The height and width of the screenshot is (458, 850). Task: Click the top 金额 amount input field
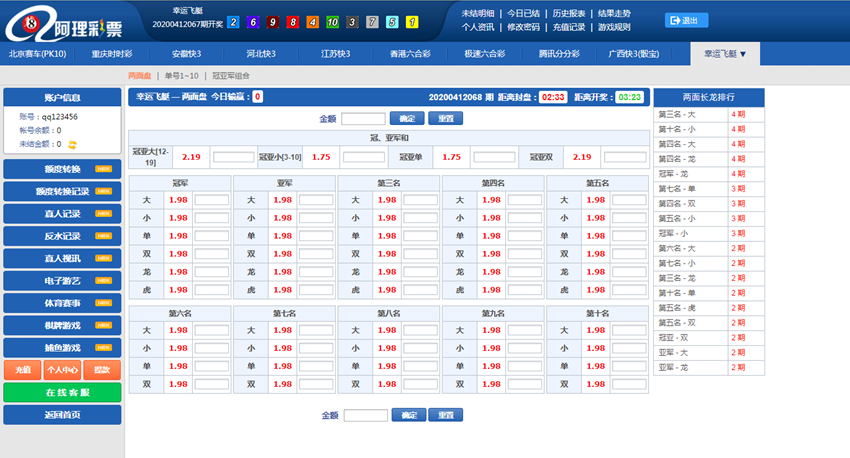click(363, 118)
